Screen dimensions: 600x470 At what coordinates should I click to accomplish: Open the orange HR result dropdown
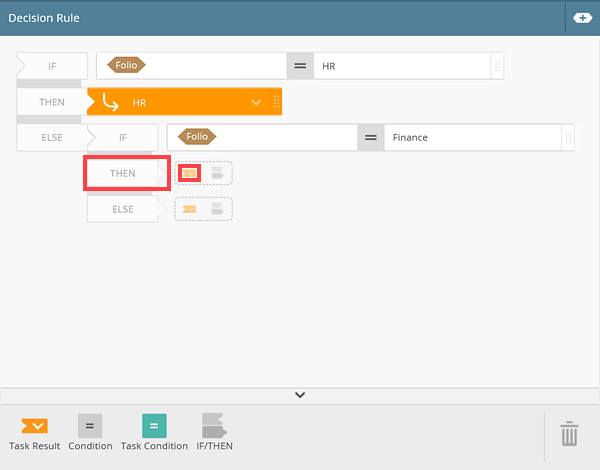[256, 102]
